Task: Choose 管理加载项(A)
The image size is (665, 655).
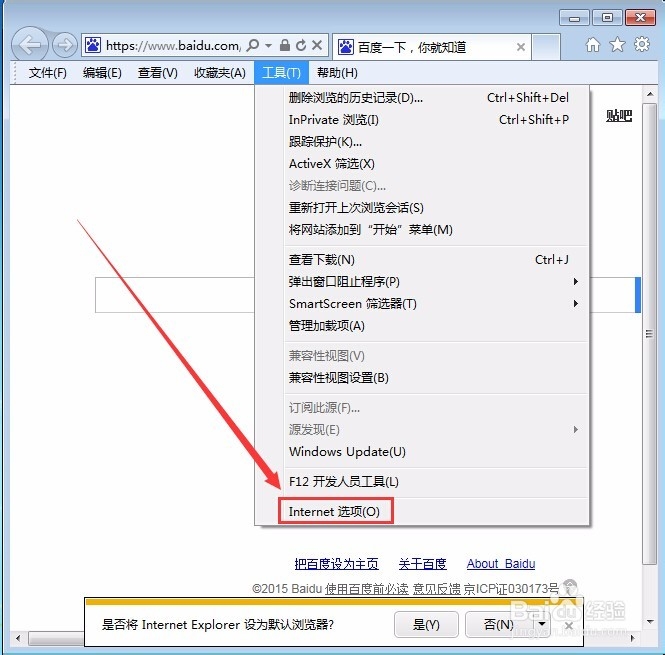Action: pos(422,326)
